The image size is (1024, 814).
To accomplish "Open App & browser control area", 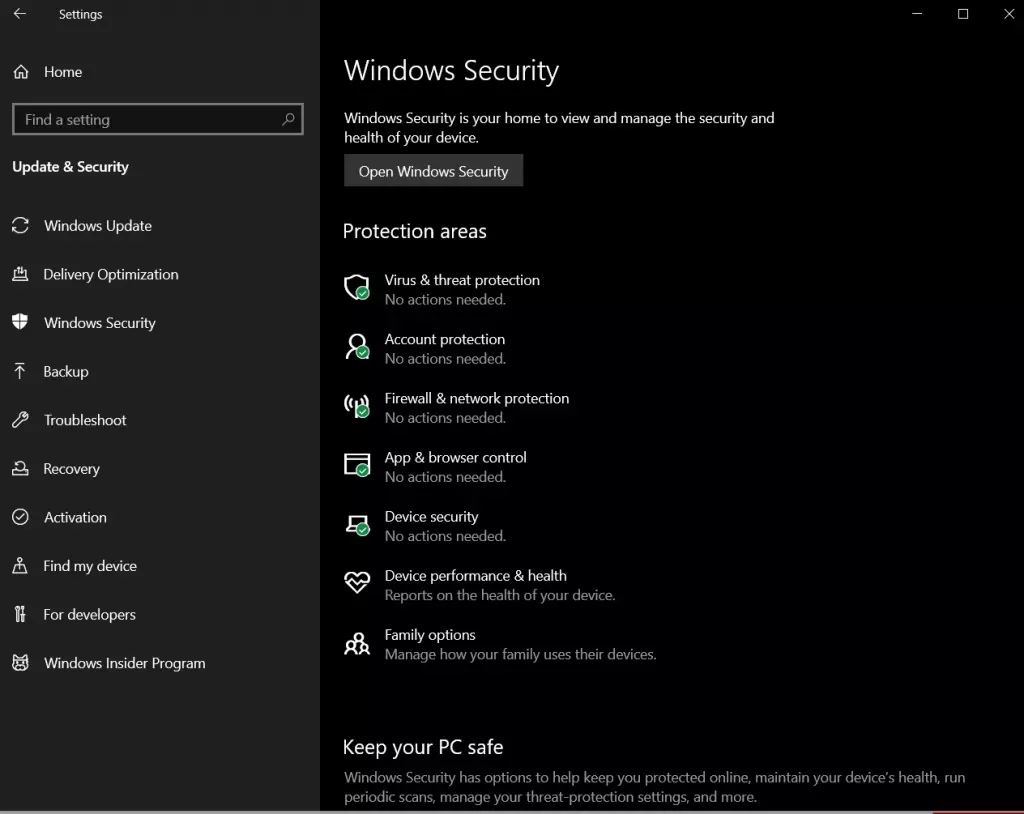I will coord(455,457).
